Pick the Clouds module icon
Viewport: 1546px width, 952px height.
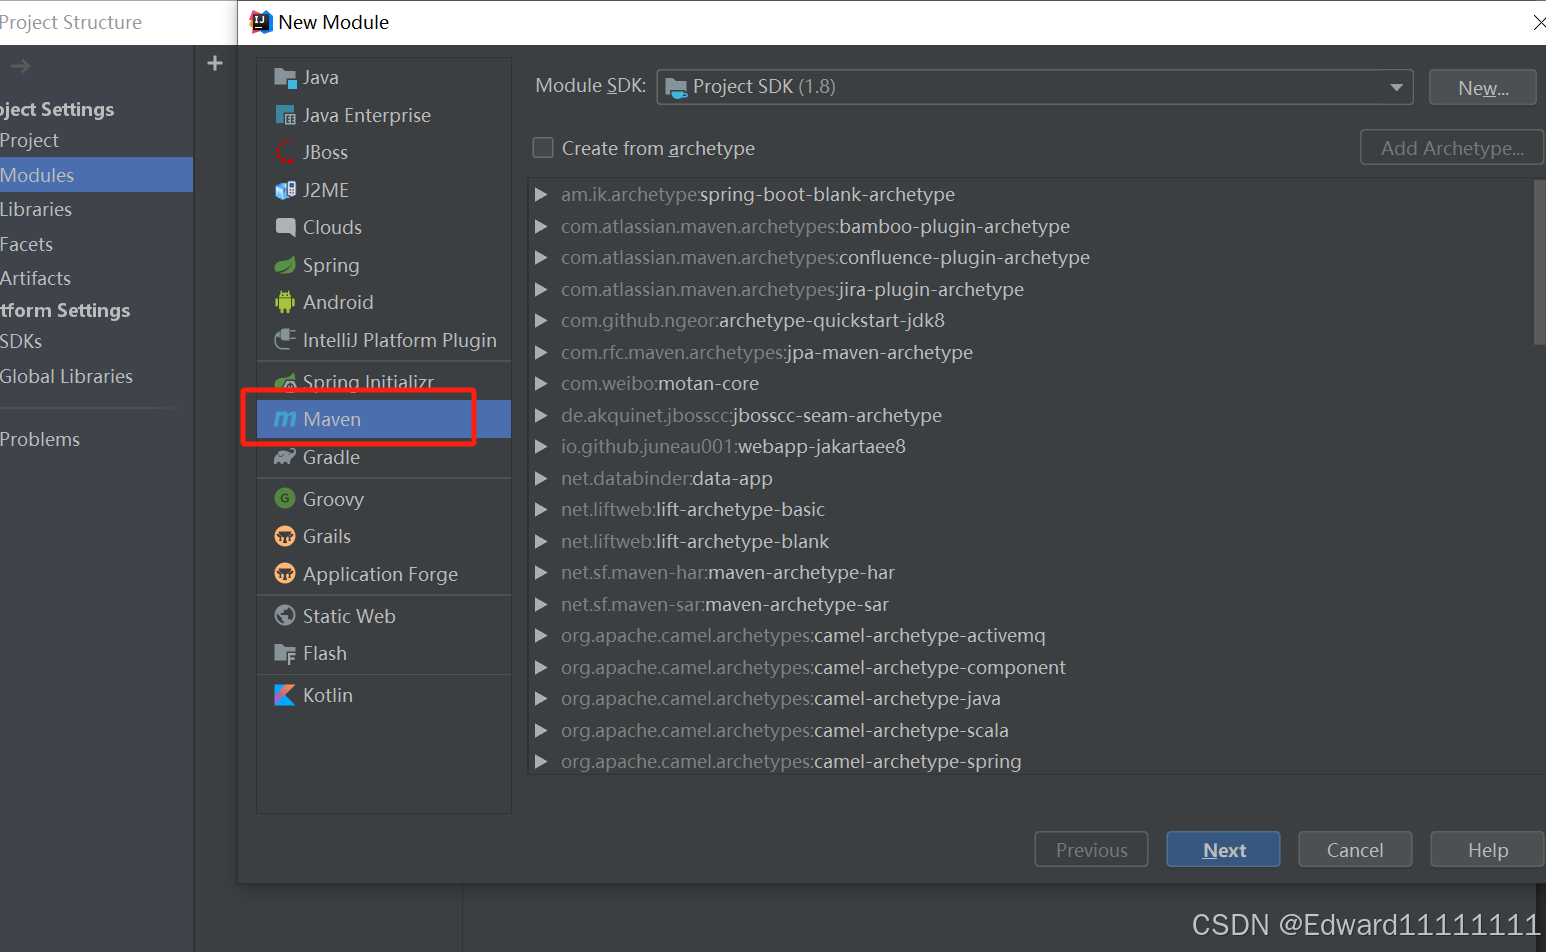click(x=285, y=227)
